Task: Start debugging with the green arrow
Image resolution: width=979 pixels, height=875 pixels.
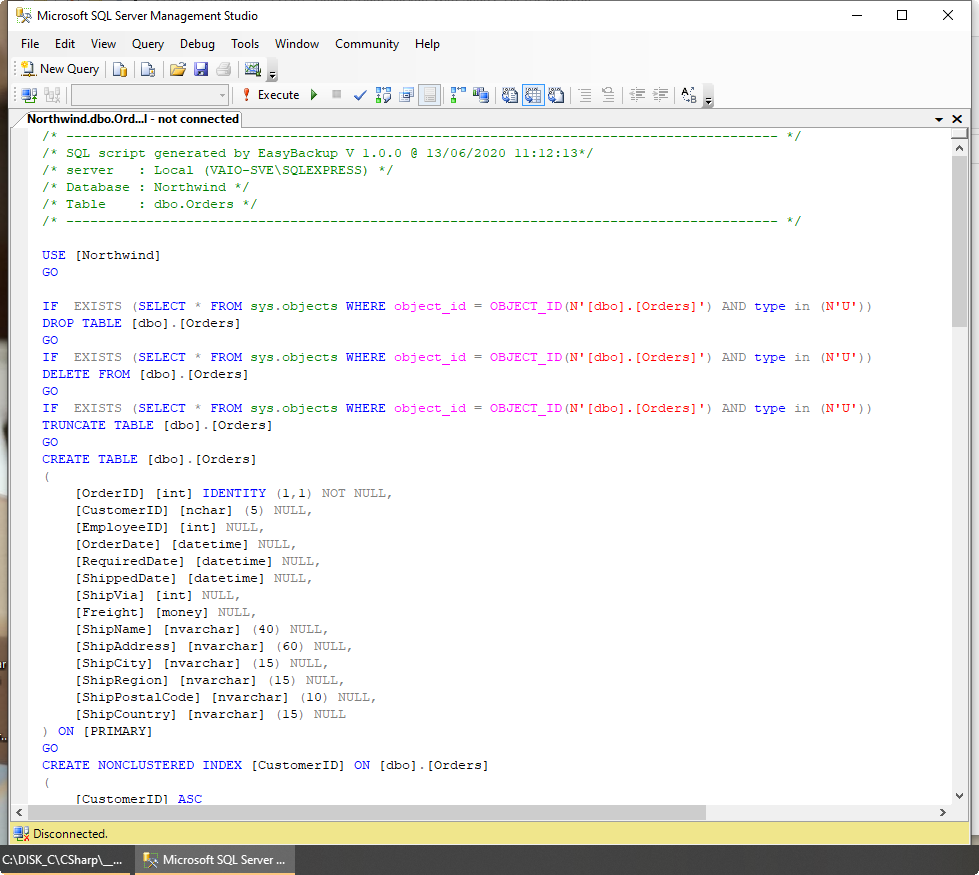Action: tap(314, 95)
